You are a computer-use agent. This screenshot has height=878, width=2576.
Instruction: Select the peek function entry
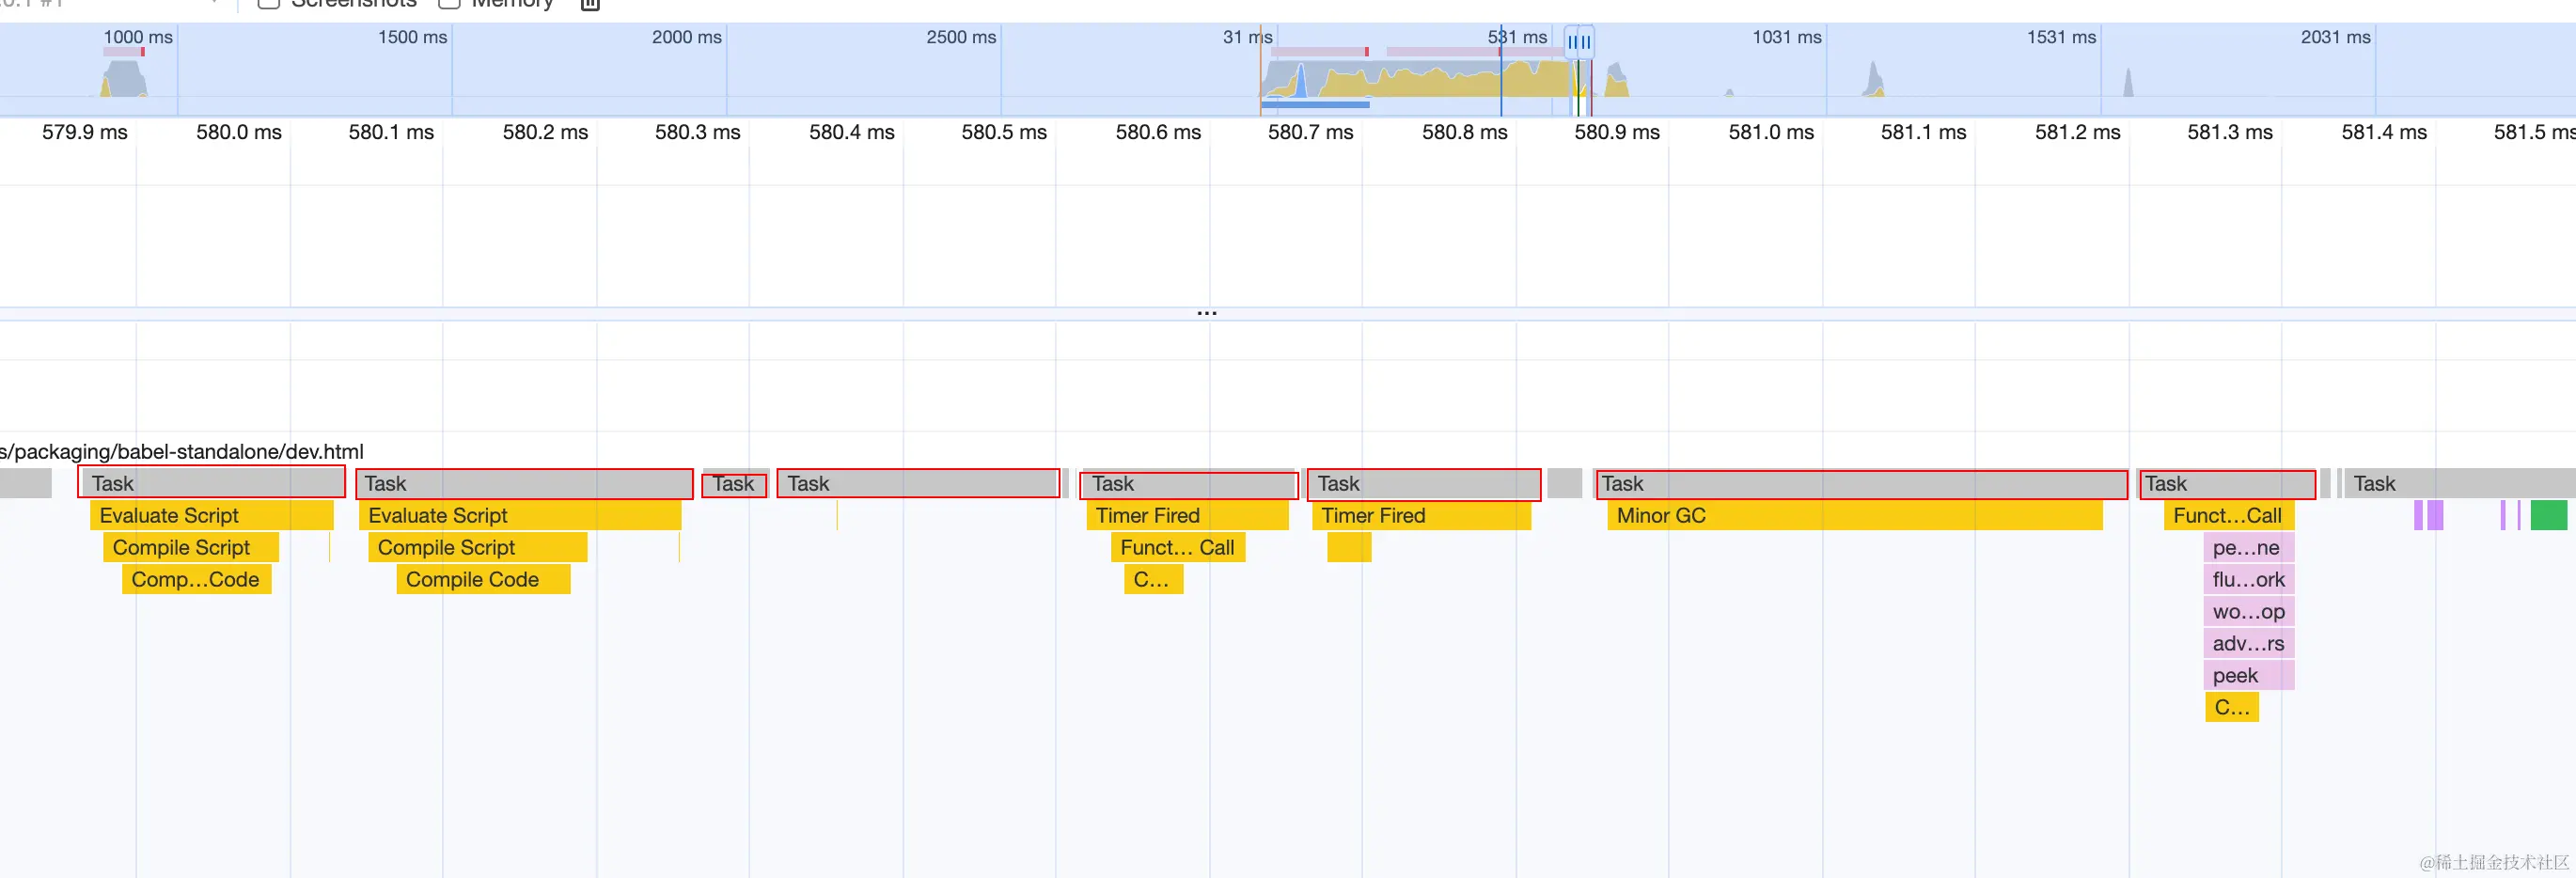(x=2248, y=675)
